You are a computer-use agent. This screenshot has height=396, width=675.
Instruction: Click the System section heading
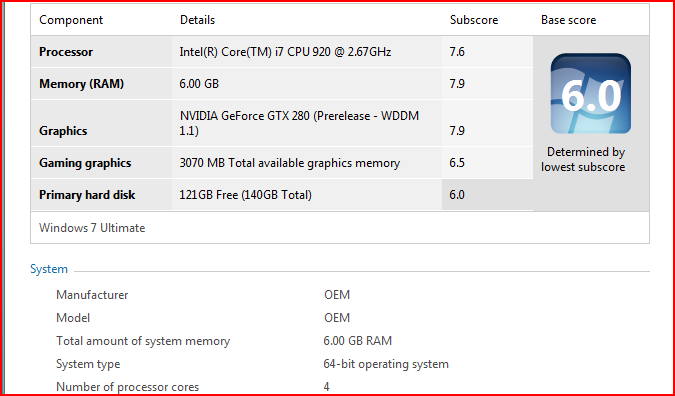pos(49,269)
